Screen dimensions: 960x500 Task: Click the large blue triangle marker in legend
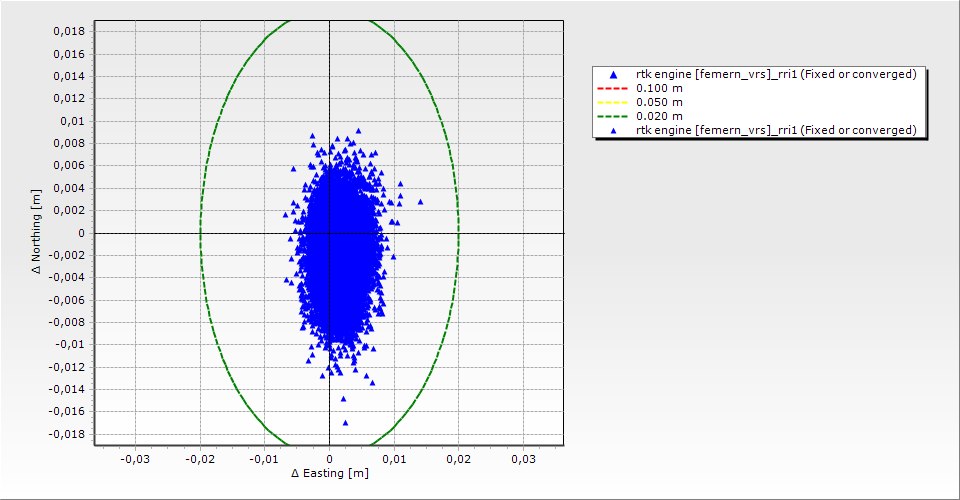coord(613,75)
